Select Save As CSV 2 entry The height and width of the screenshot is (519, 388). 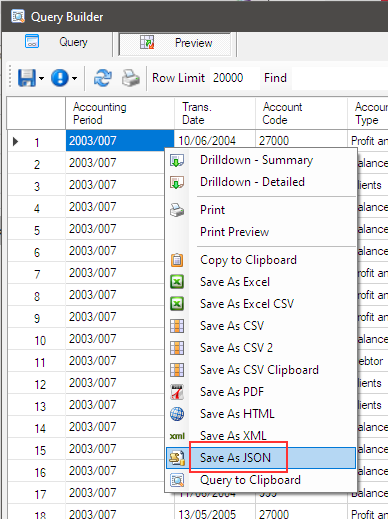[x=261, y=348]
